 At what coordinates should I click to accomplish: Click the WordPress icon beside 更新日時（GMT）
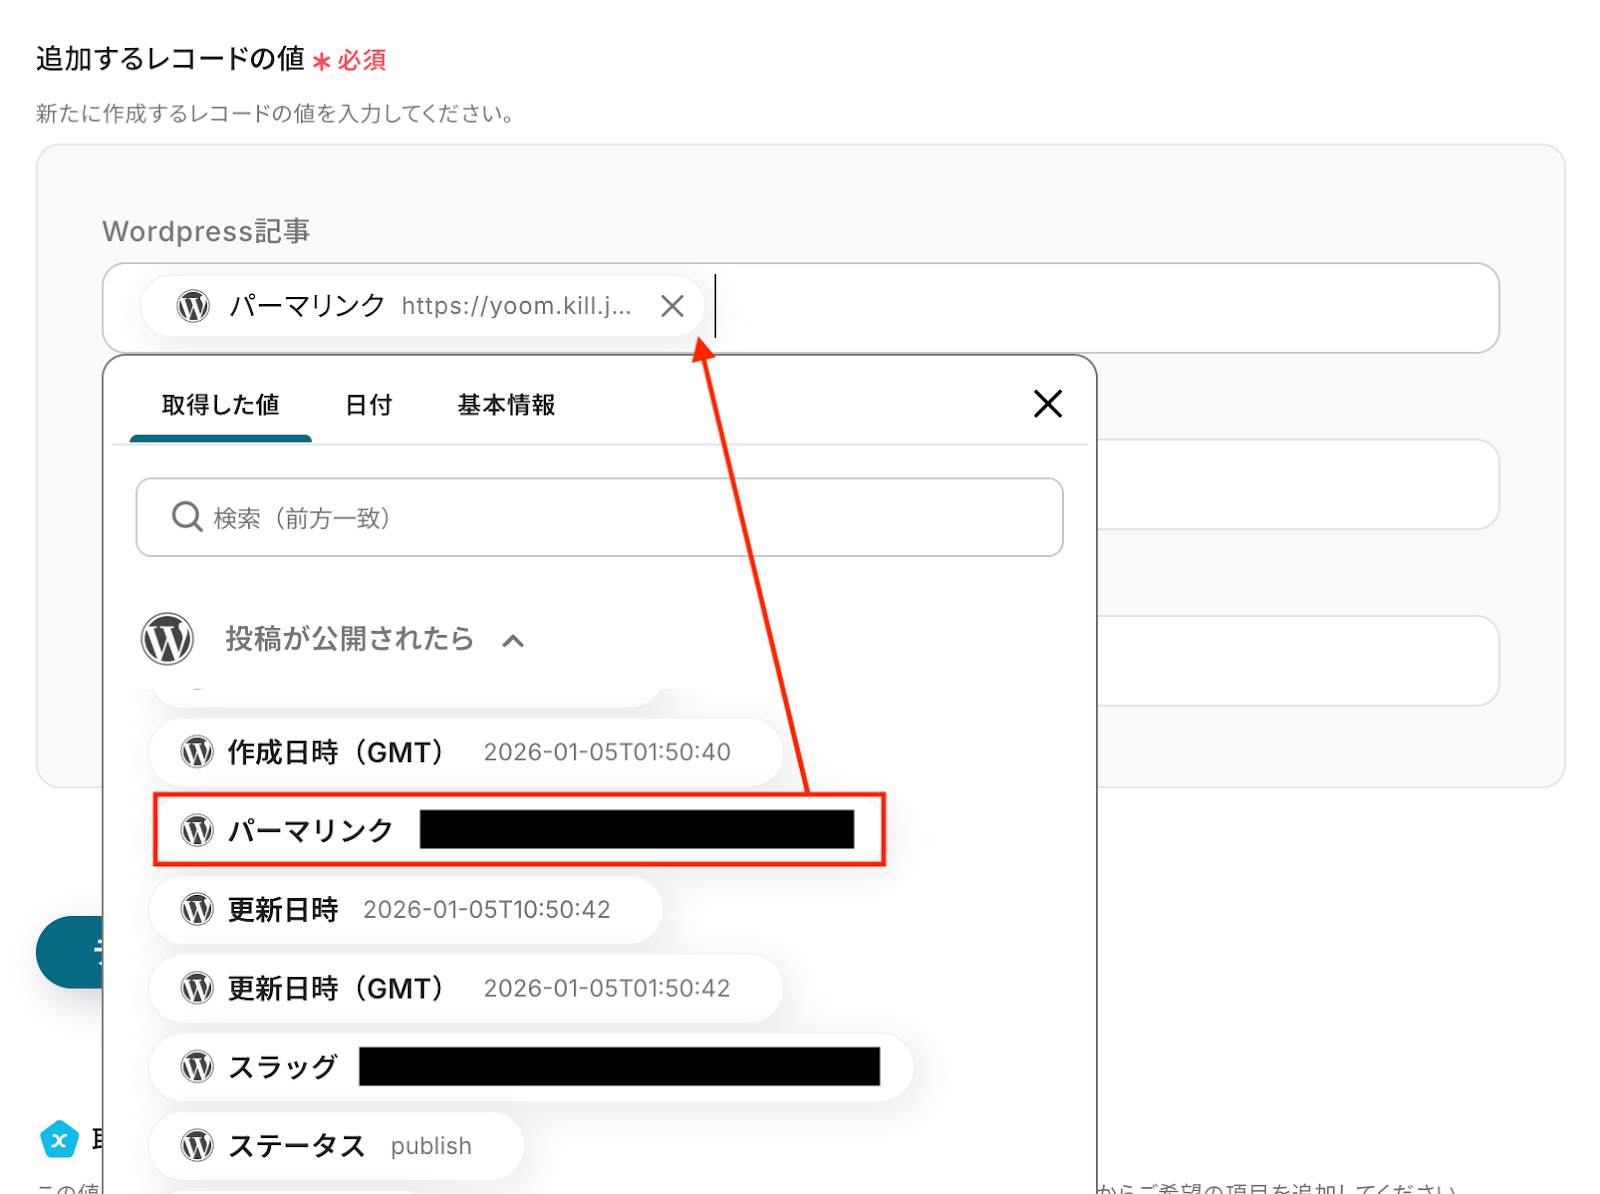[x=197, y=989]
